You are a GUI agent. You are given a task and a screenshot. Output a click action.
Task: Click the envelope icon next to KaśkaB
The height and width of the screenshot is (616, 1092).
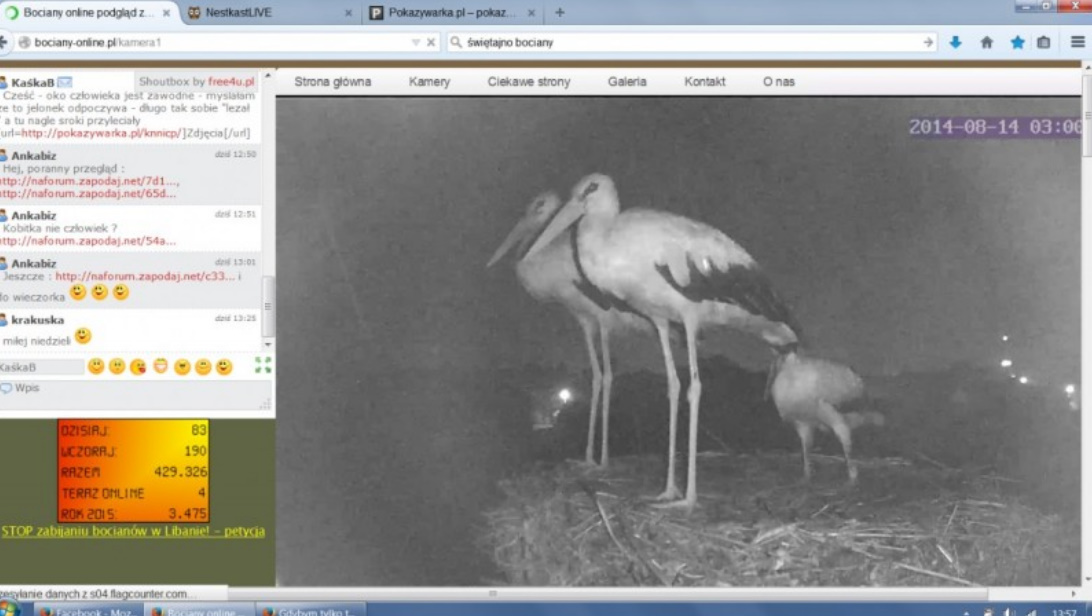pos(65,82)
